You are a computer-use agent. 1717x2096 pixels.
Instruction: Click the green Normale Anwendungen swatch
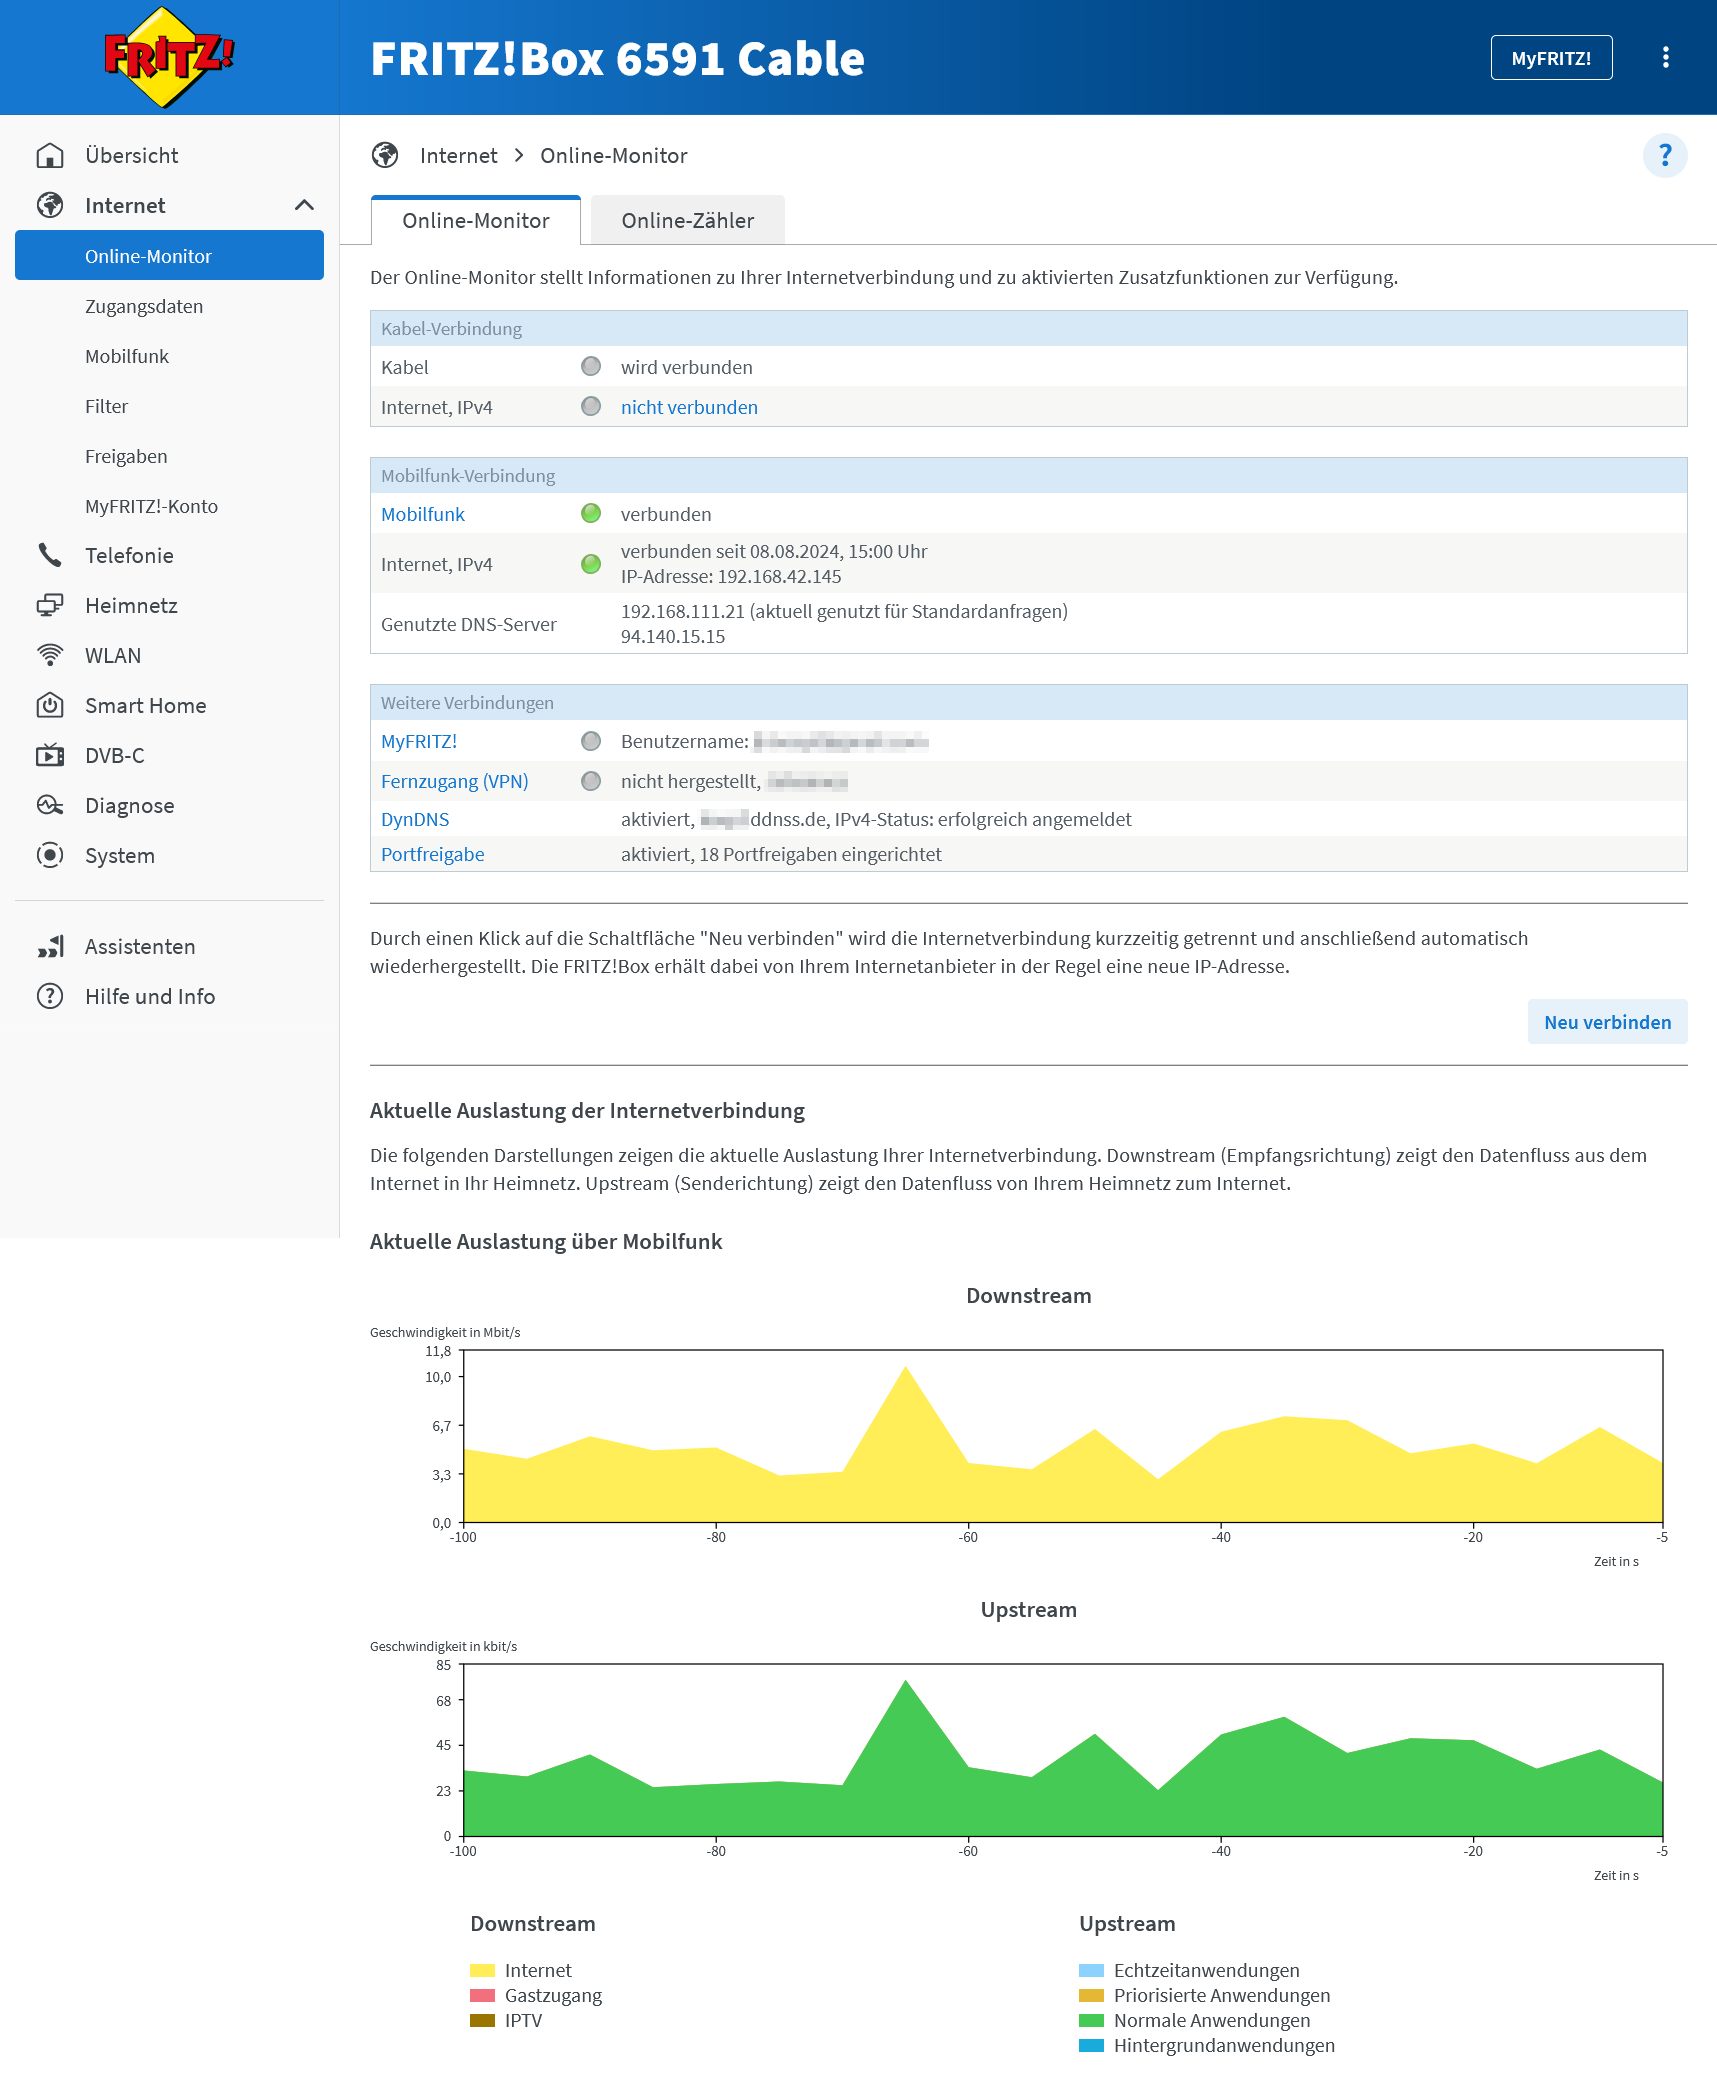pos(1091,2020)
